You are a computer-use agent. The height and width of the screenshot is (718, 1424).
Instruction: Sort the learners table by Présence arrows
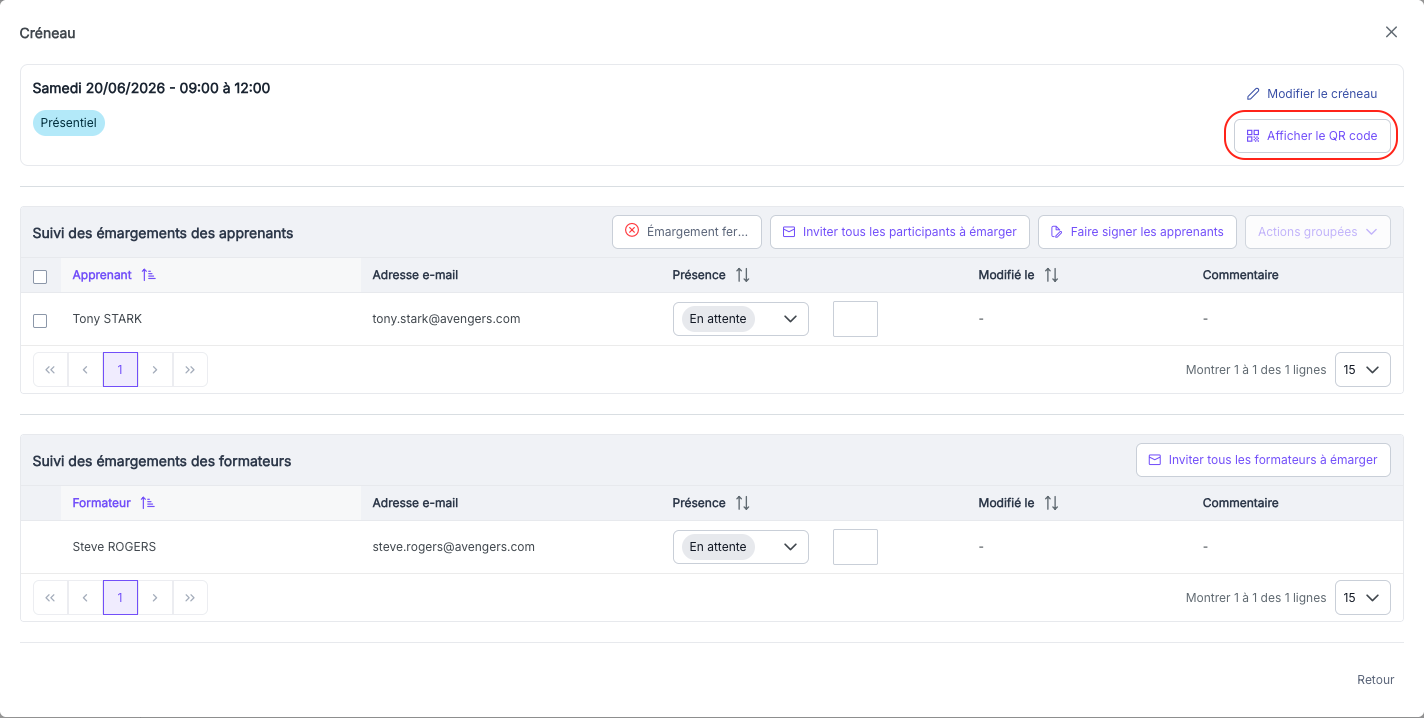[x=742, y=275]
